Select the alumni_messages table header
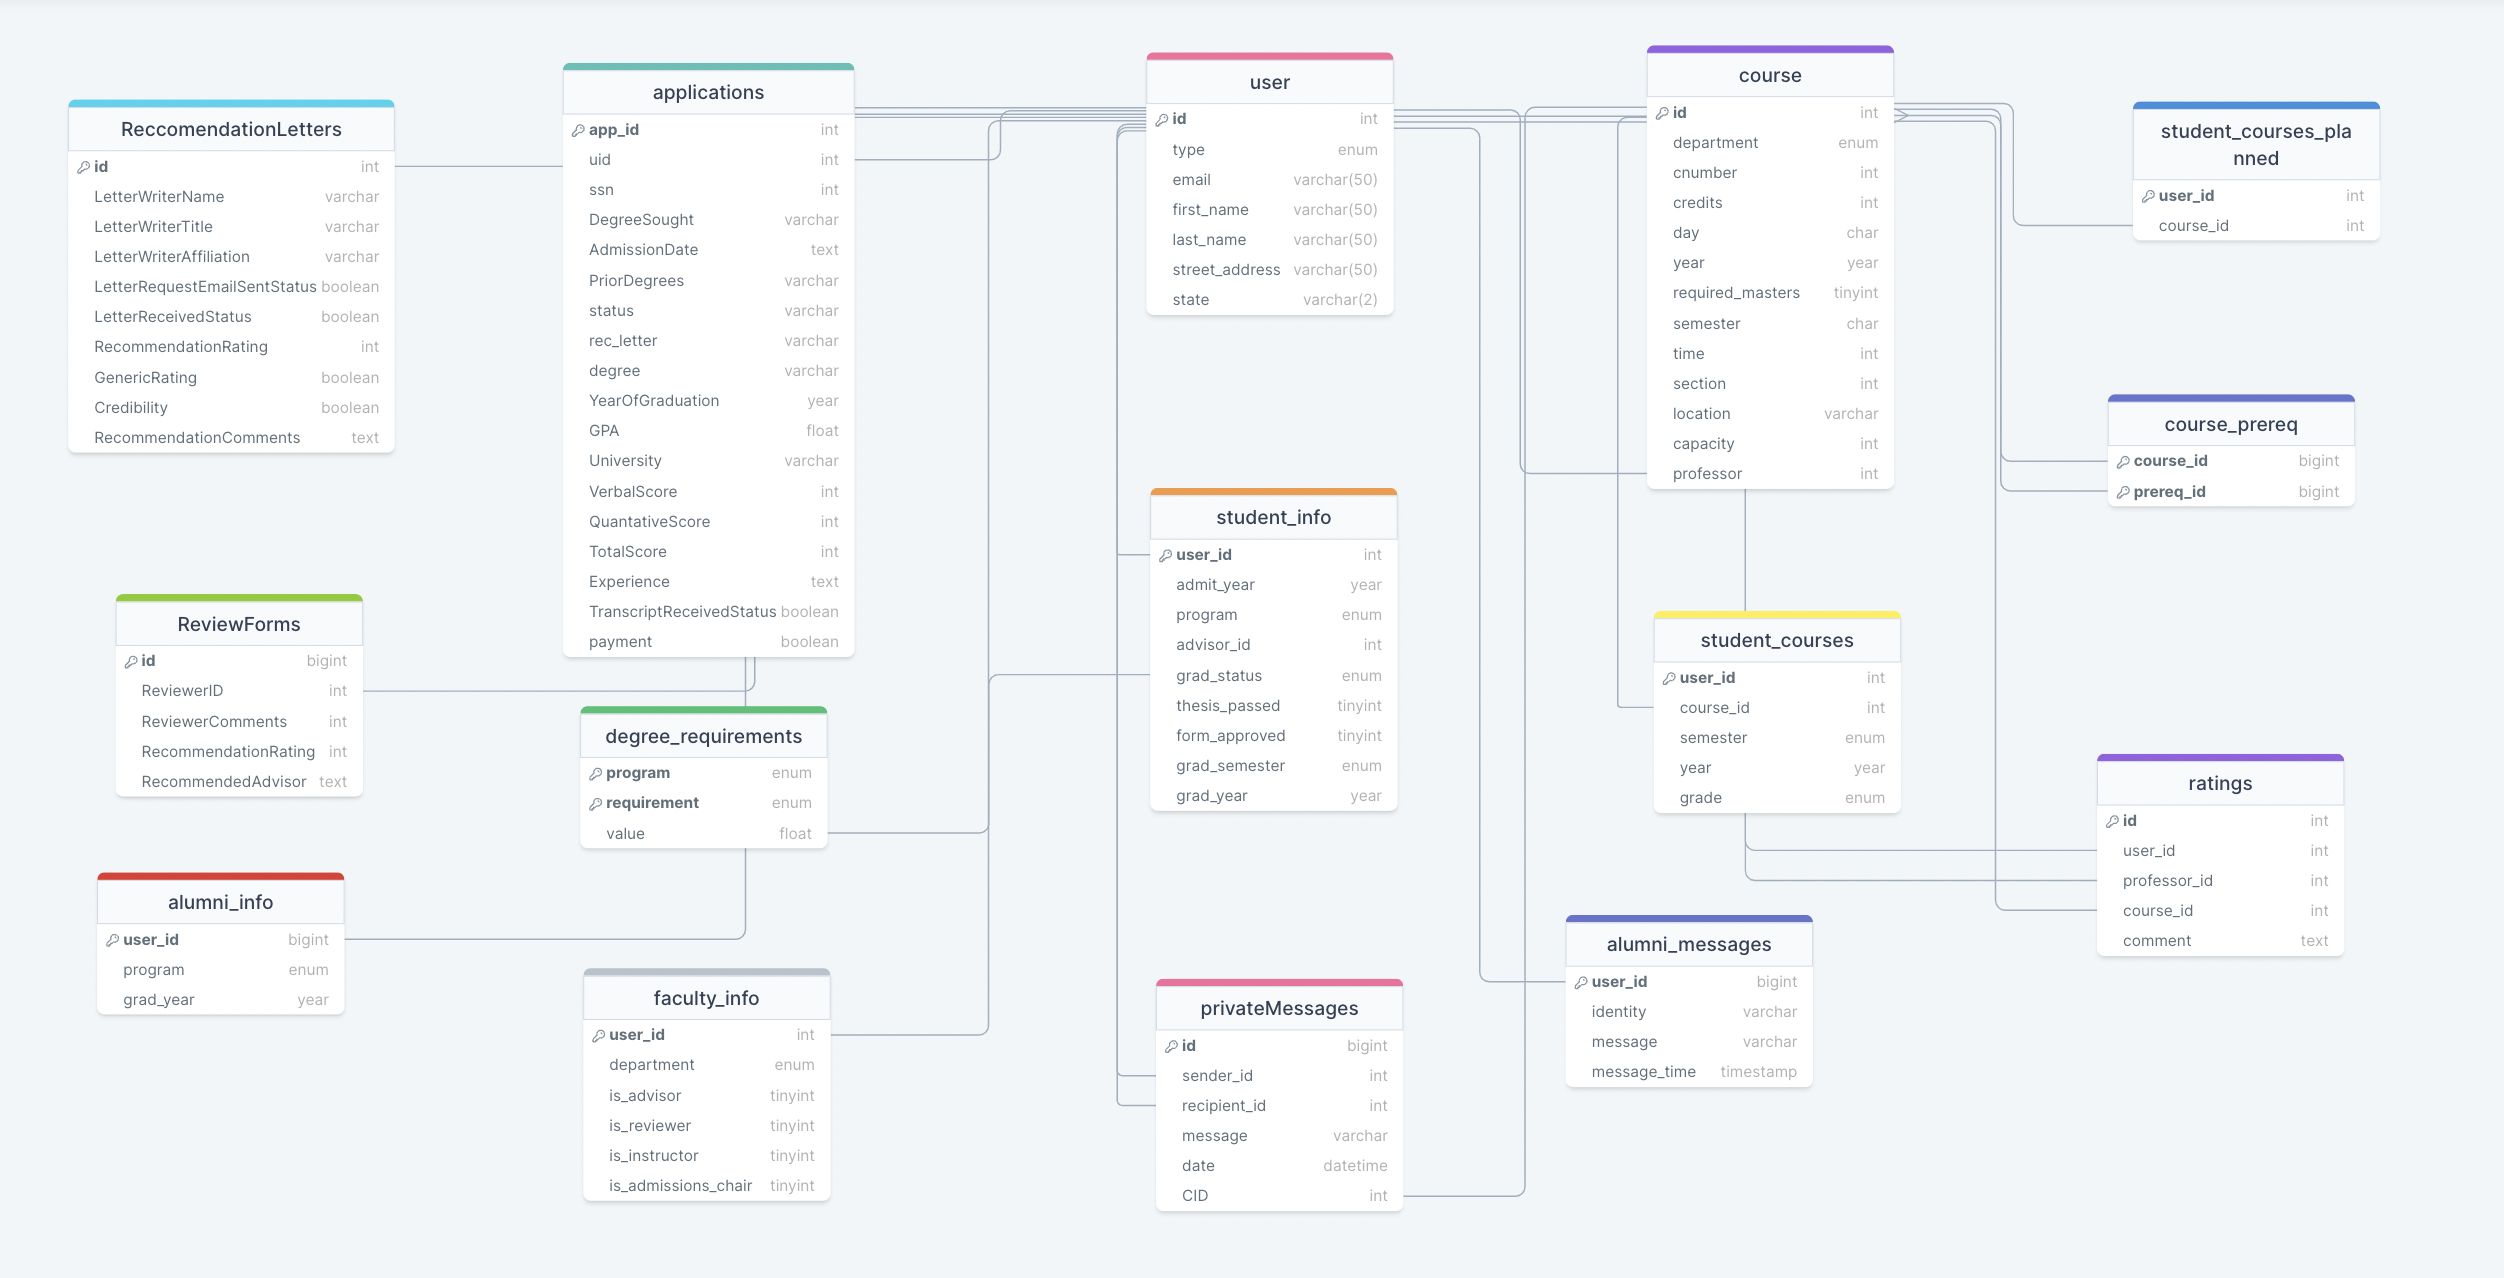The image size is (2504, 1278). coord(1689,944)
